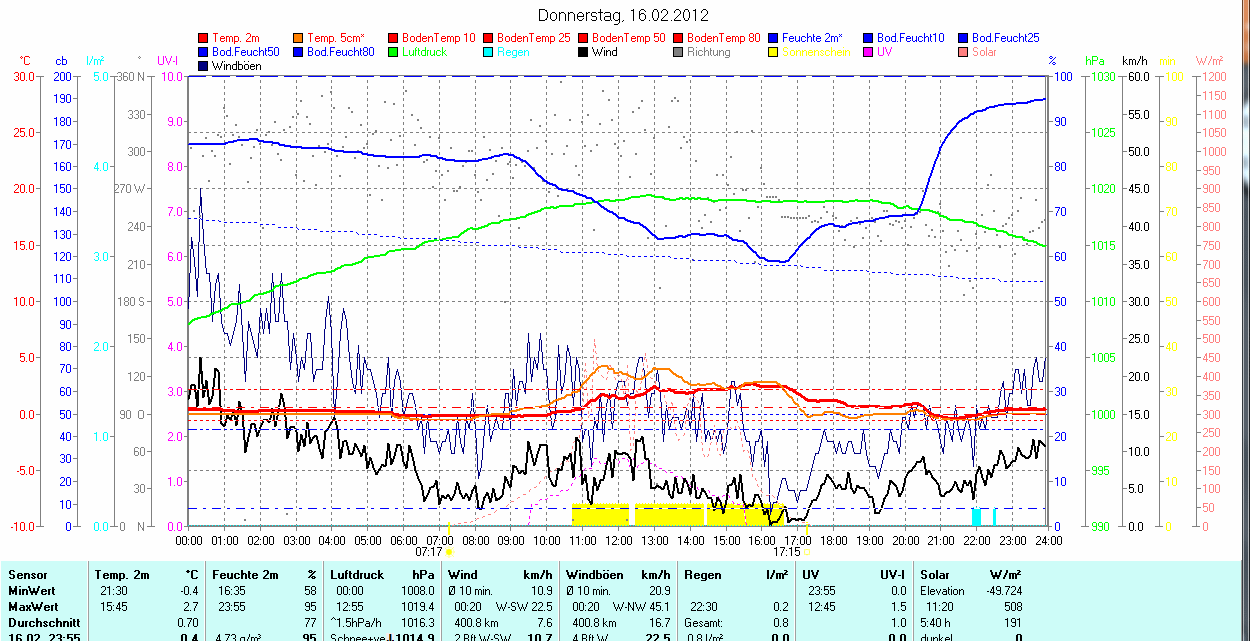Click the gray Richtung legend swatch
Screen dimensions: 1250x641
point(678,52)
